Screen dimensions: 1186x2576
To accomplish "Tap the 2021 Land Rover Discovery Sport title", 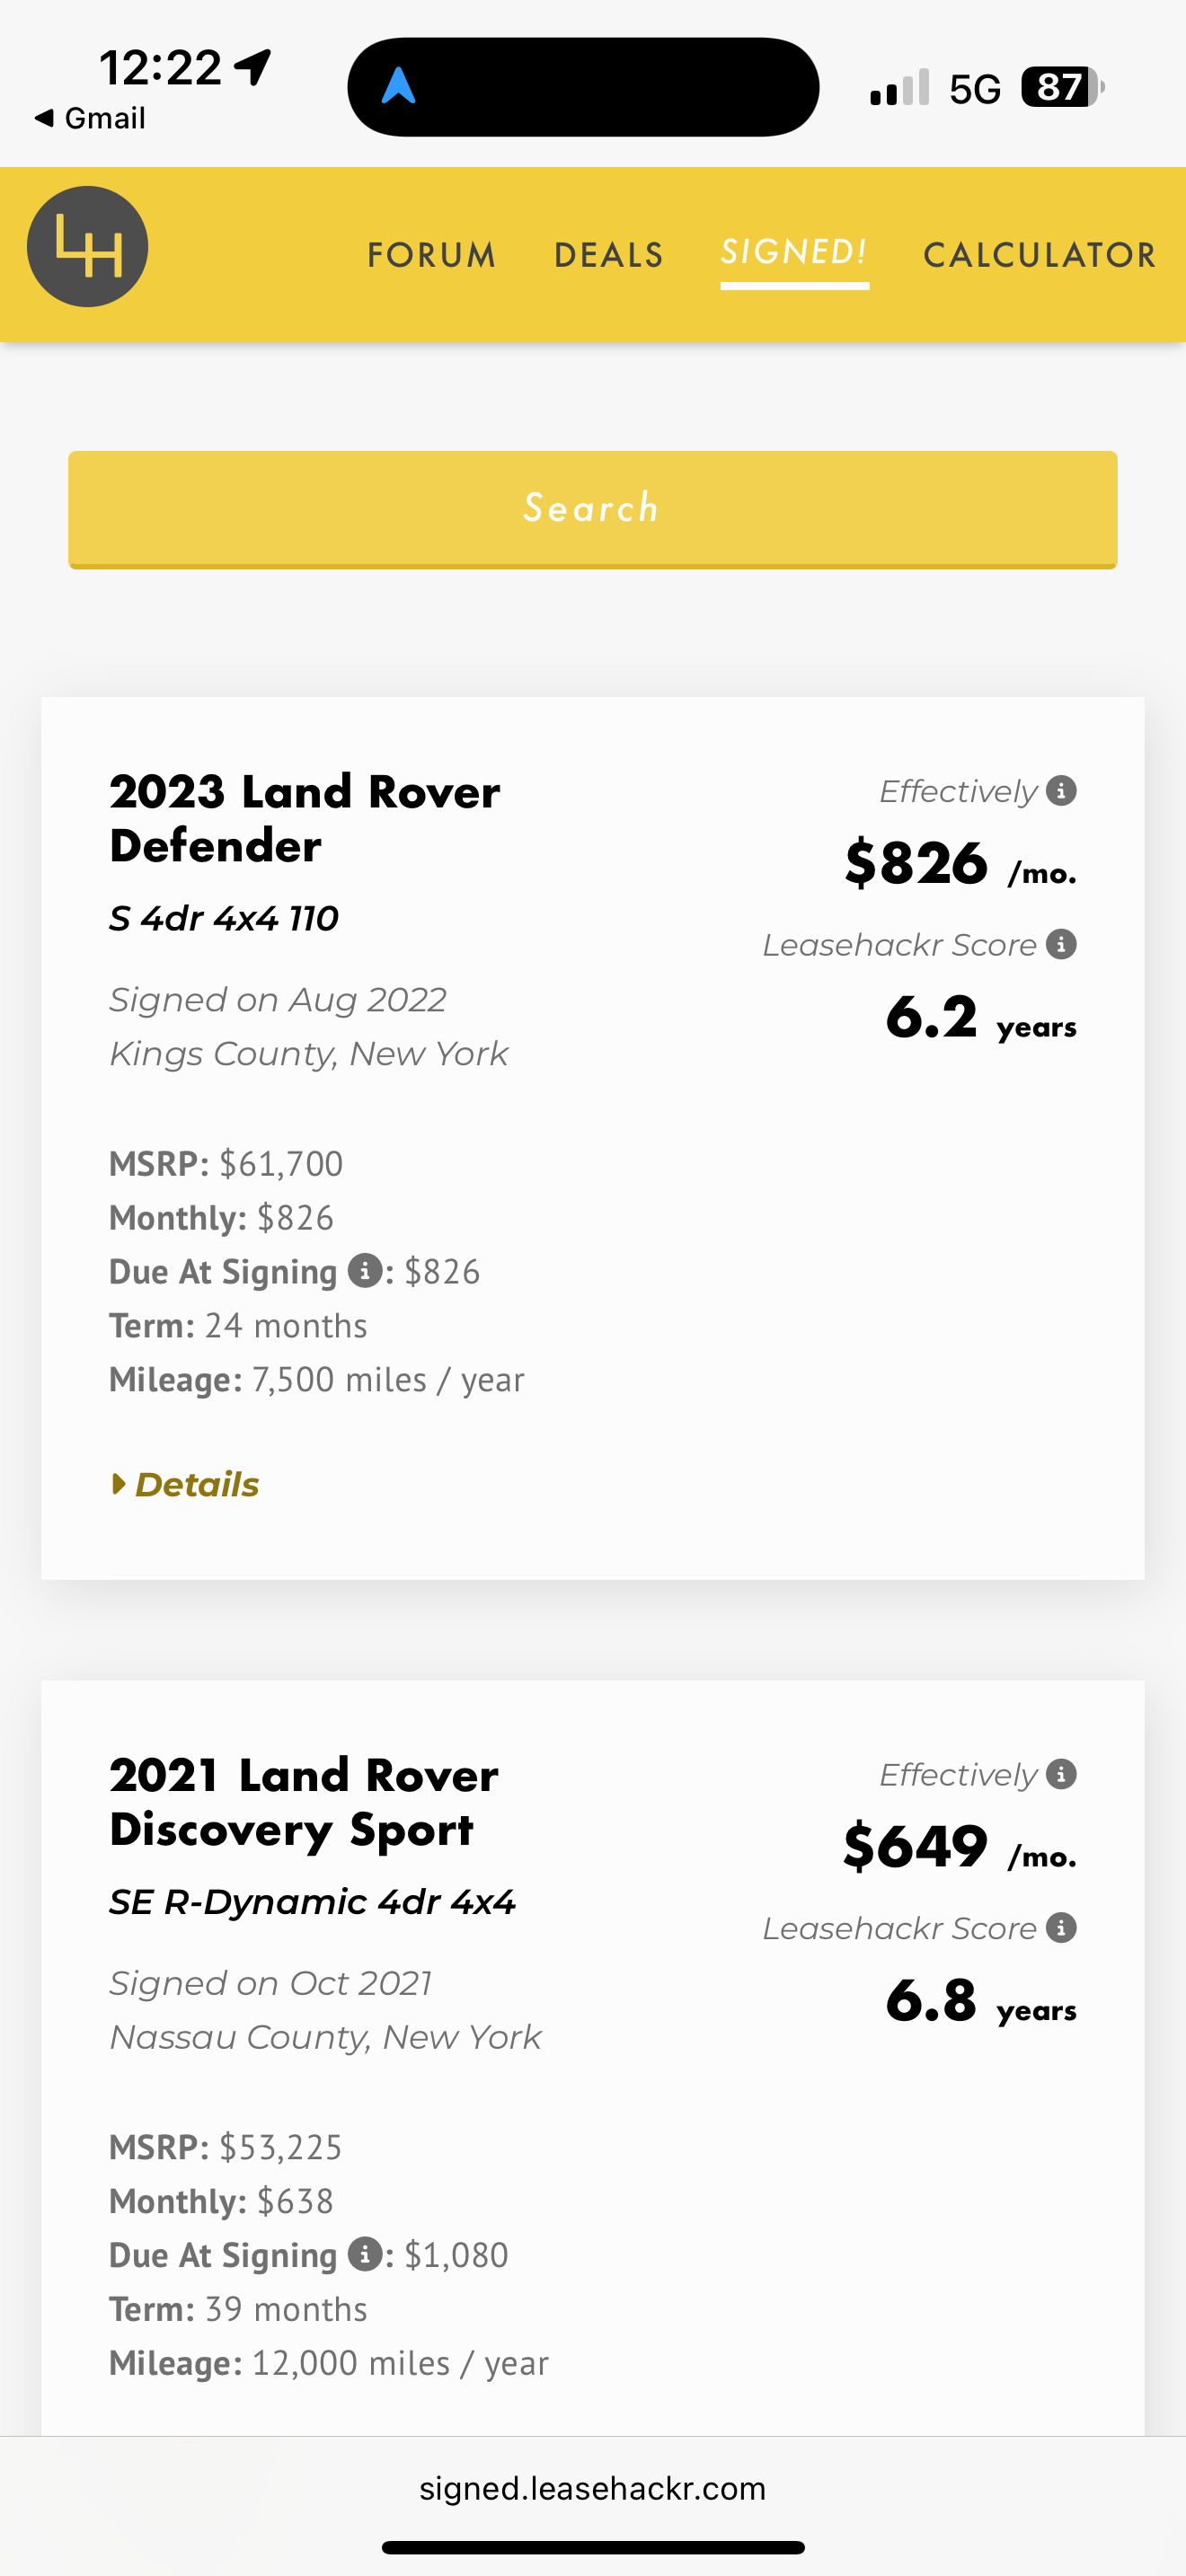I will coord(304,1802).
